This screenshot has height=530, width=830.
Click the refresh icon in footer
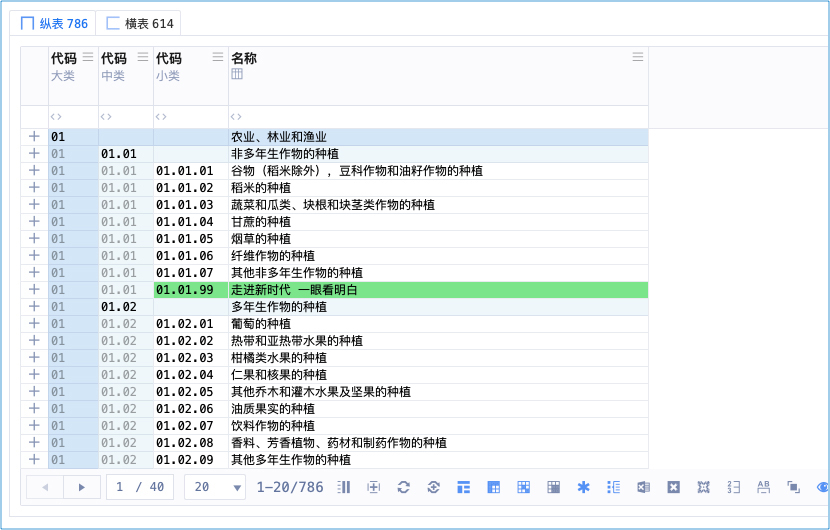(404, 487)
